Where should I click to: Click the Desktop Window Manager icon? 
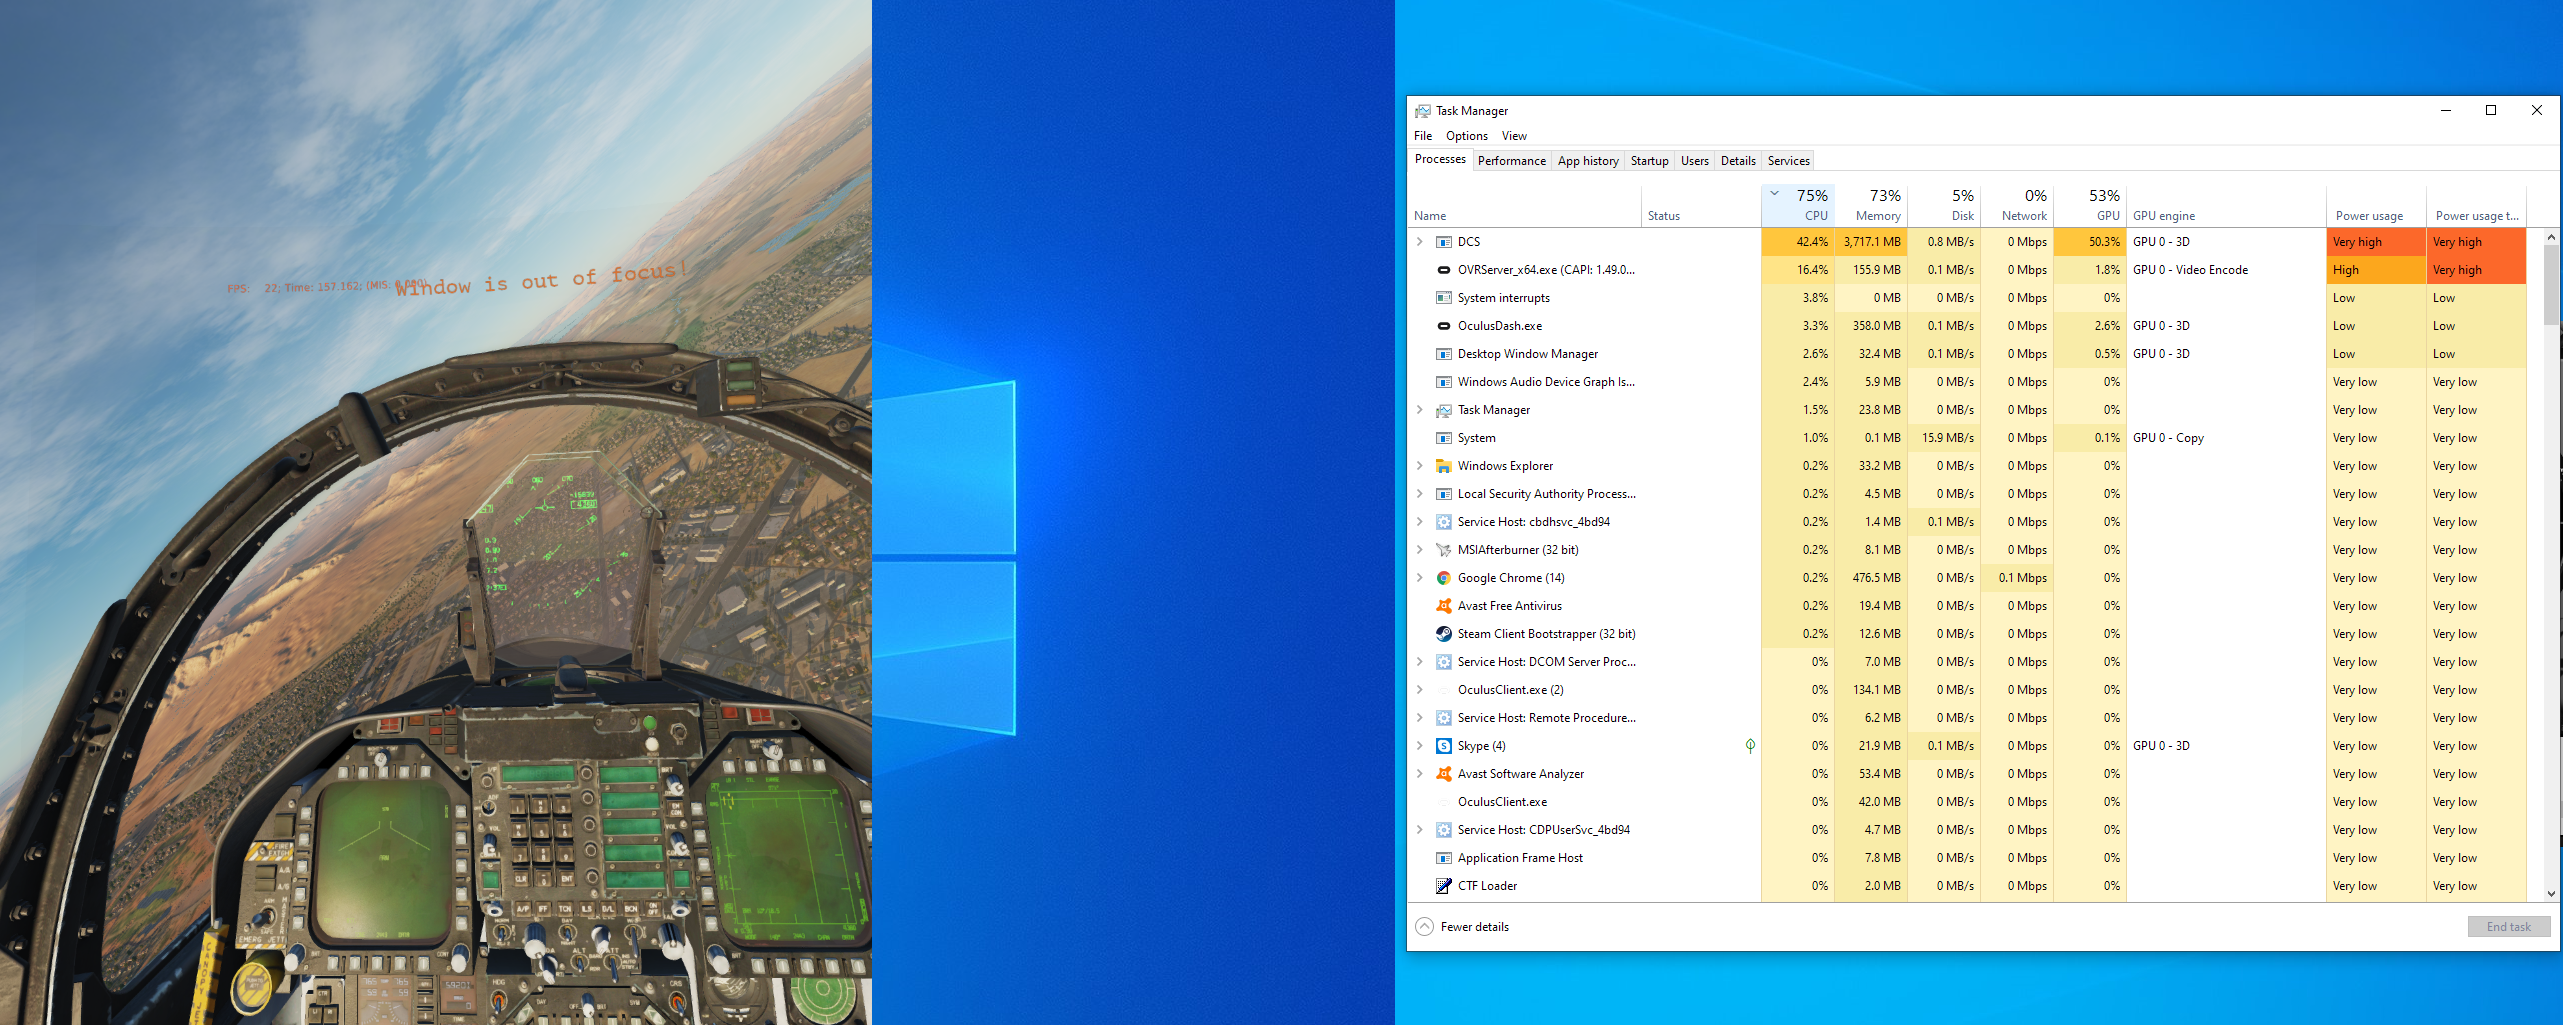[1443, 354]
